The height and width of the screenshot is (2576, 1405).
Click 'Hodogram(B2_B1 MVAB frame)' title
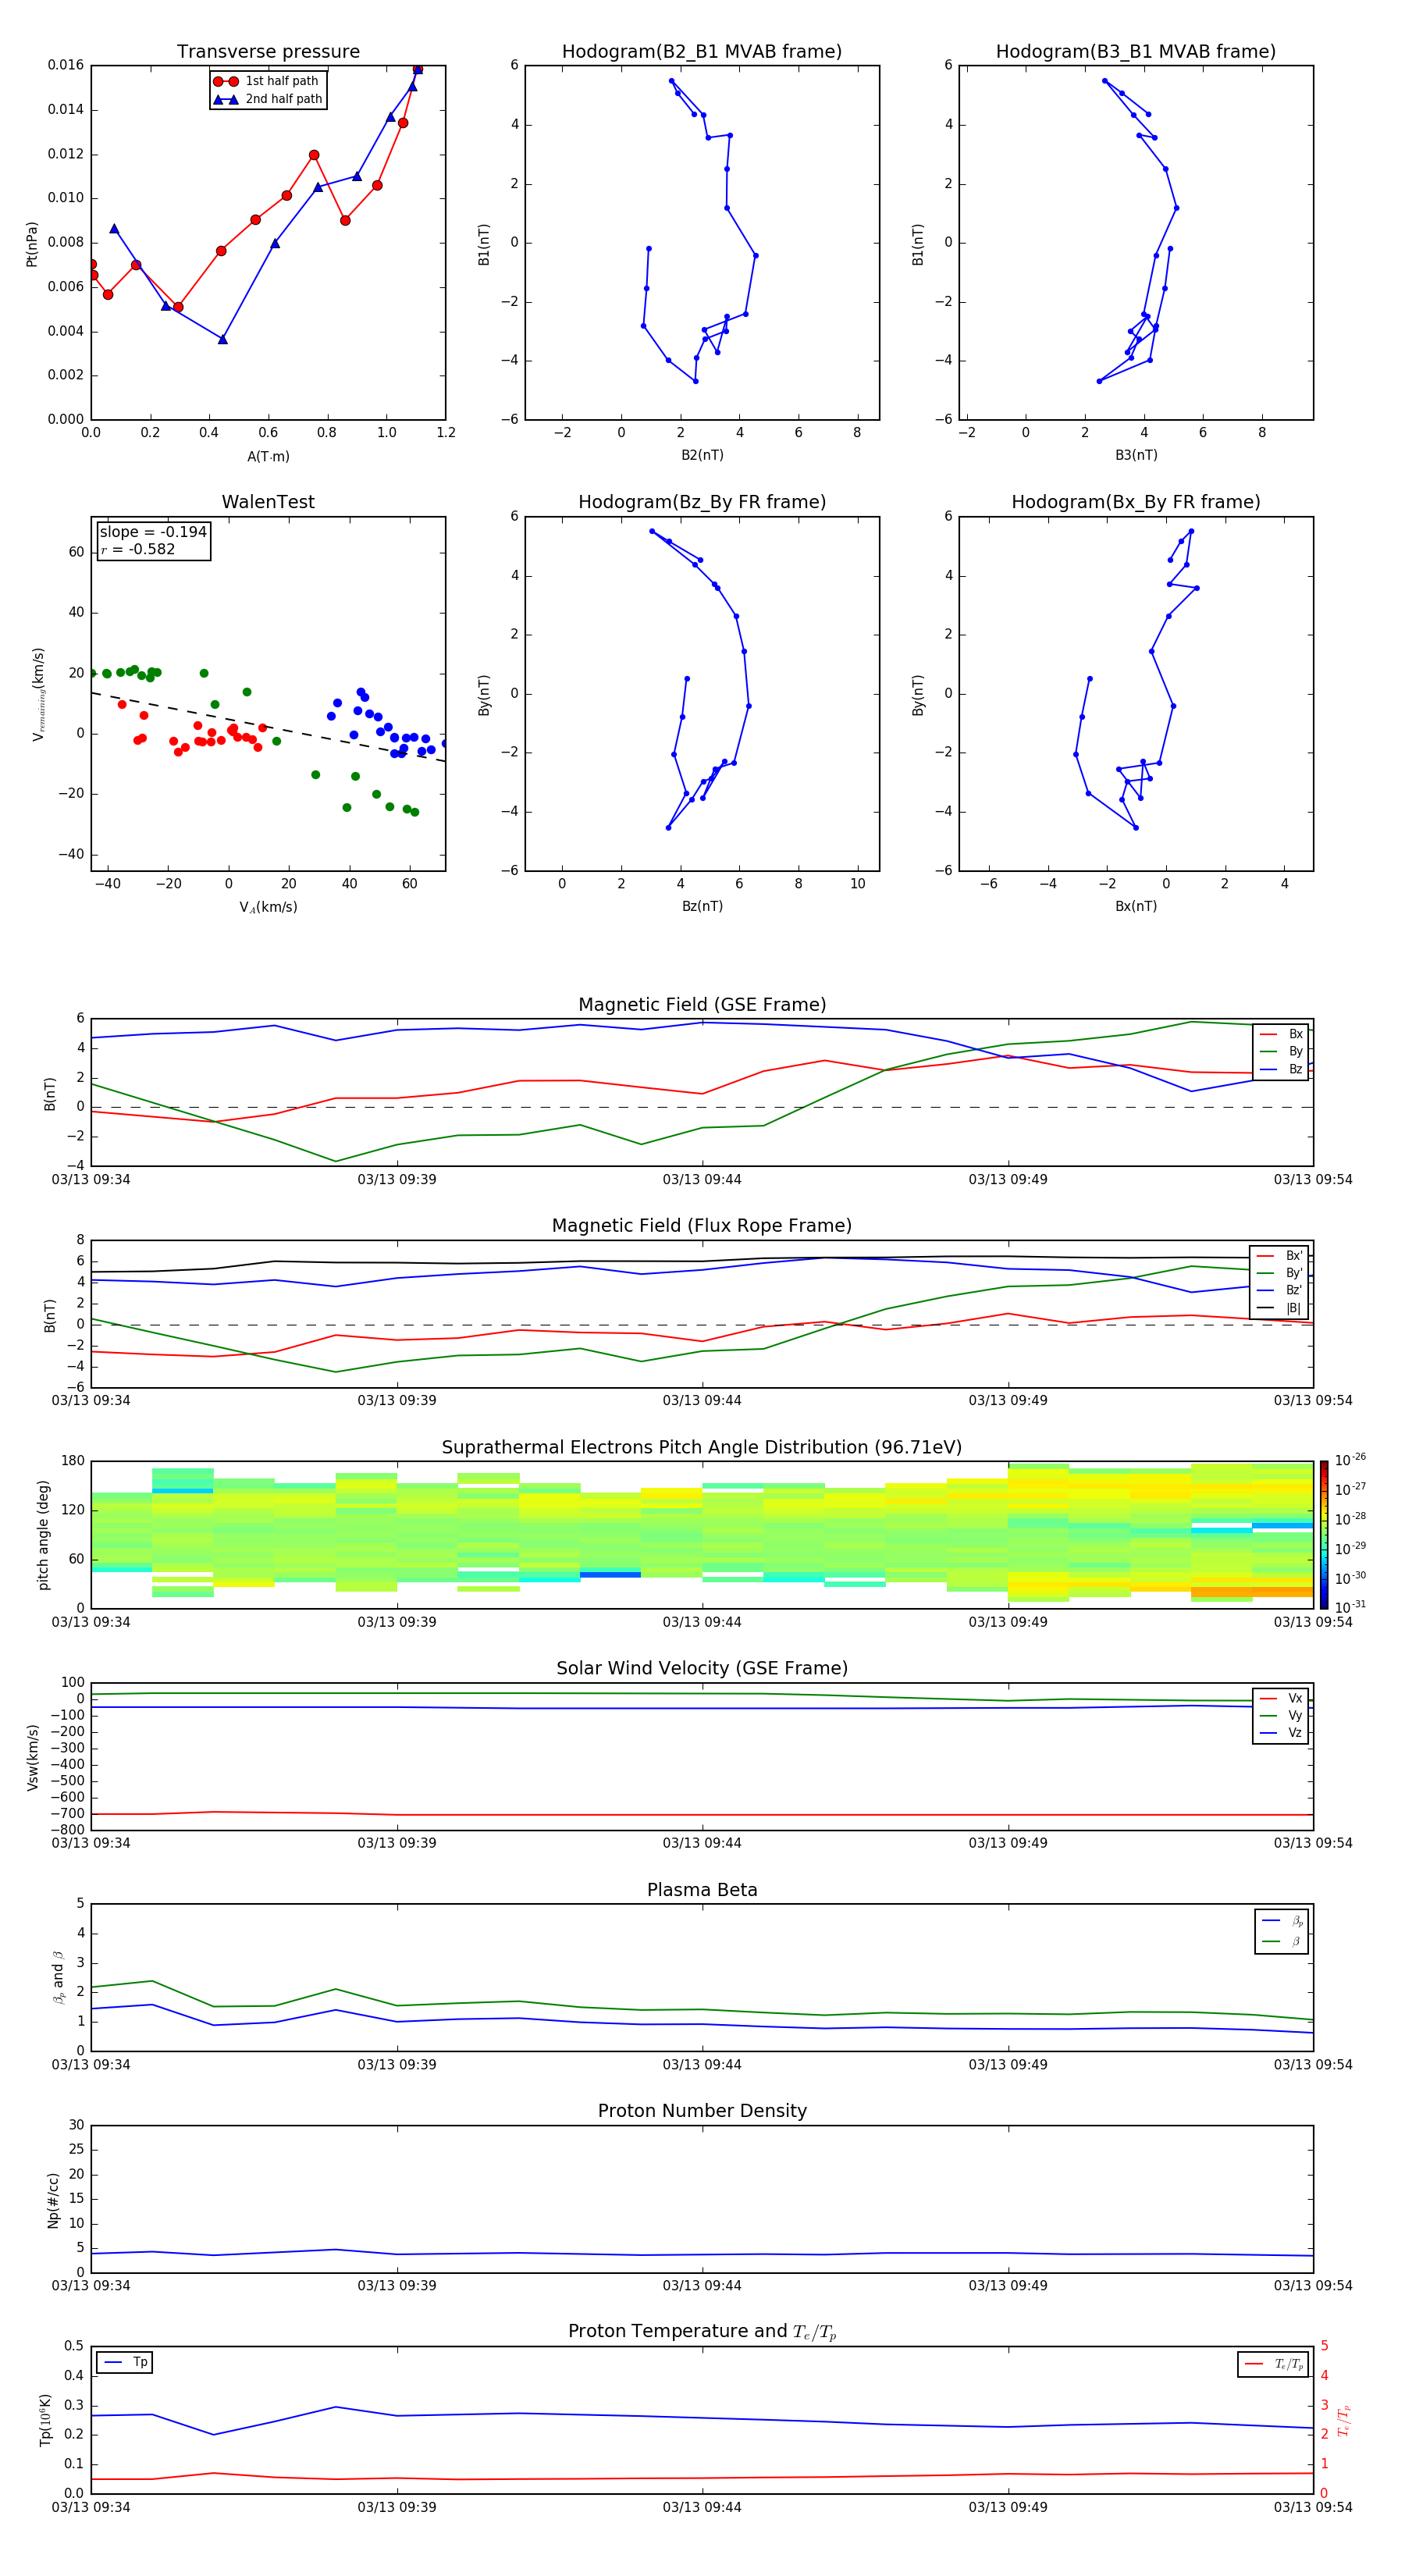point(702,52)
